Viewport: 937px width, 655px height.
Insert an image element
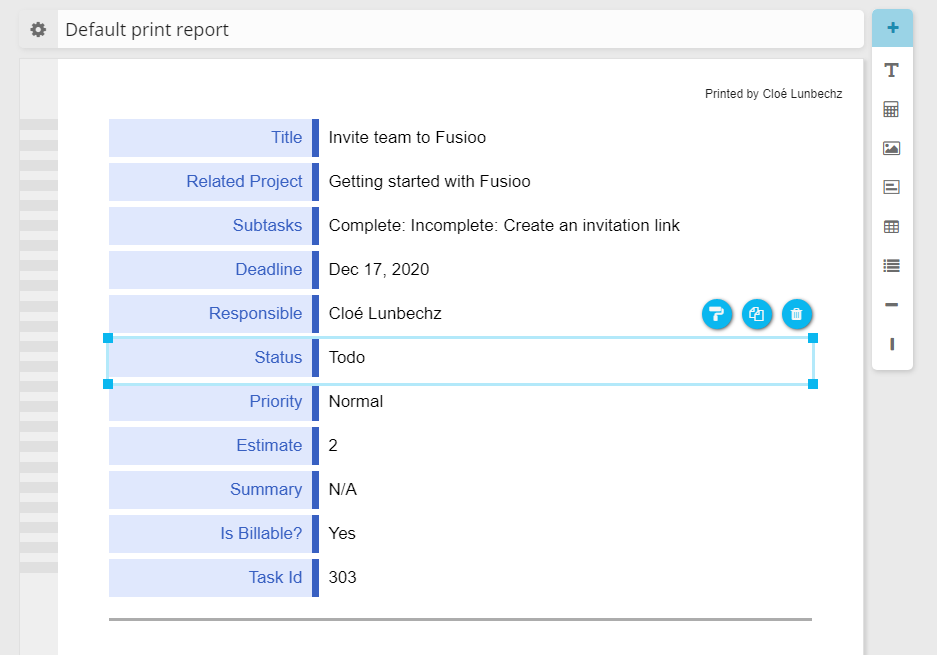click(x=892, y=148)
